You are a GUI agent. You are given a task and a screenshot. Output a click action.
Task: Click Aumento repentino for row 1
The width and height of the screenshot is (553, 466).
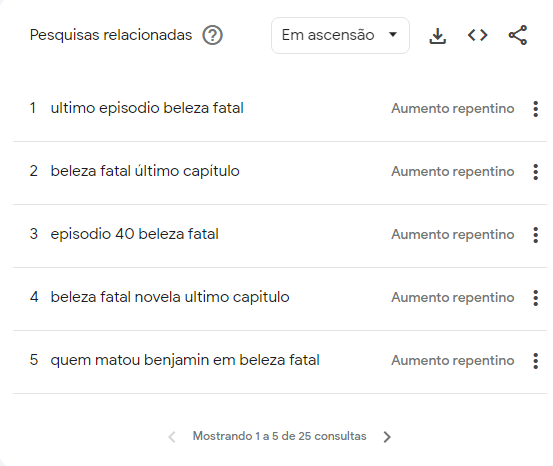(x=453, y=108)
